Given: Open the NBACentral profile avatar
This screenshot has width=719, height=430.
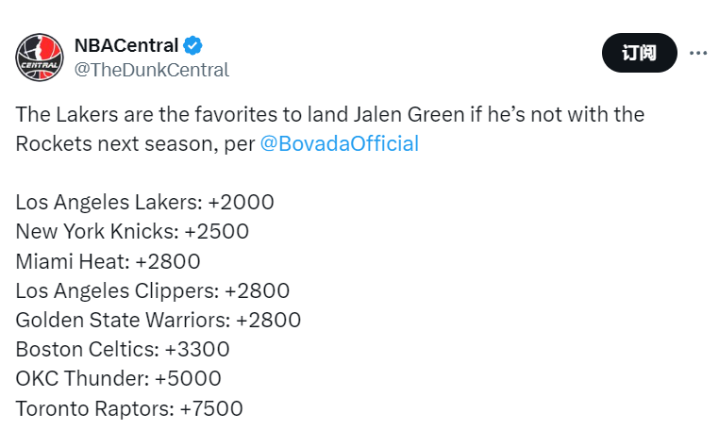Looking at the screenshot, I should [x=39, y=57].
